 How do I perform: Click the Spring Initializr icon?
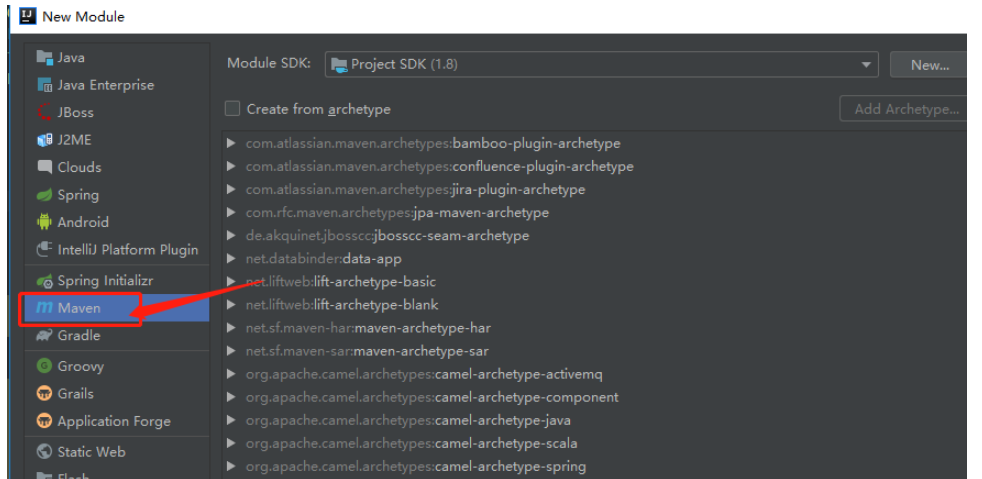(44, 281)
